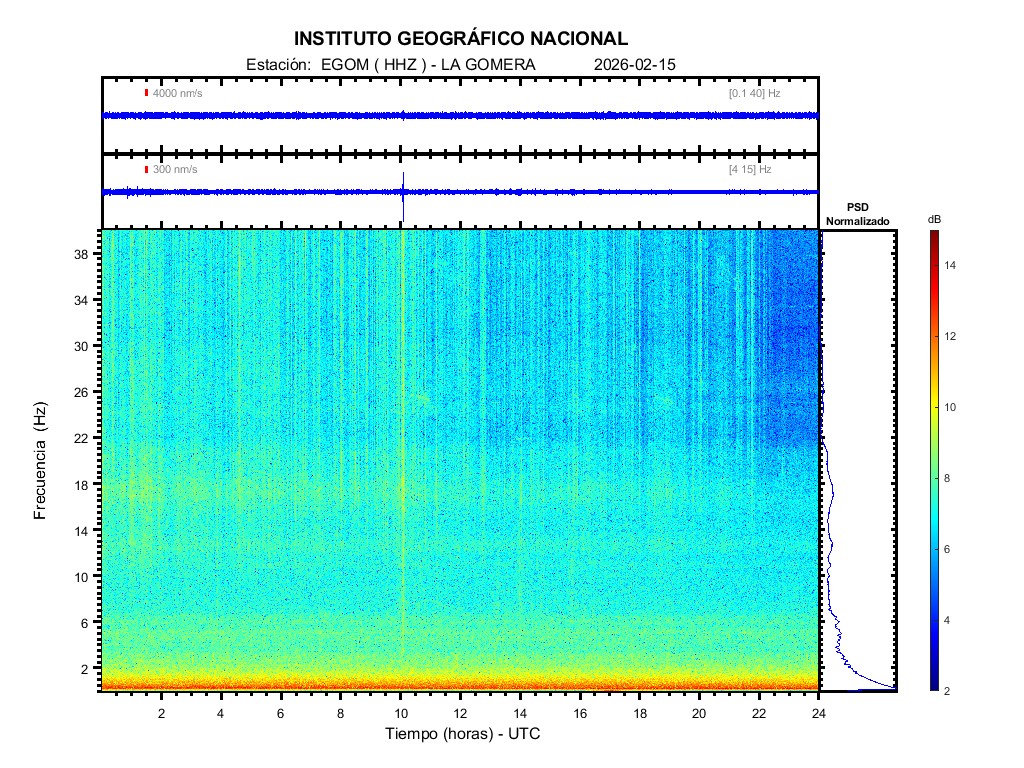This screenshot has width=1024, height=768.
Task: Click the PSD Normalizado panel heading
Action: (x=857, y=215)
